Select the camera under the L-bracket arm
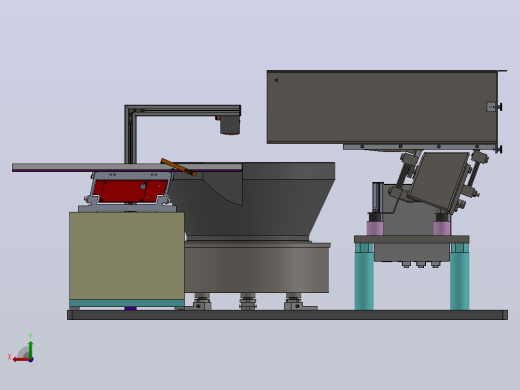Viewport: 520px width, 390px height. (x=229, y=125)
